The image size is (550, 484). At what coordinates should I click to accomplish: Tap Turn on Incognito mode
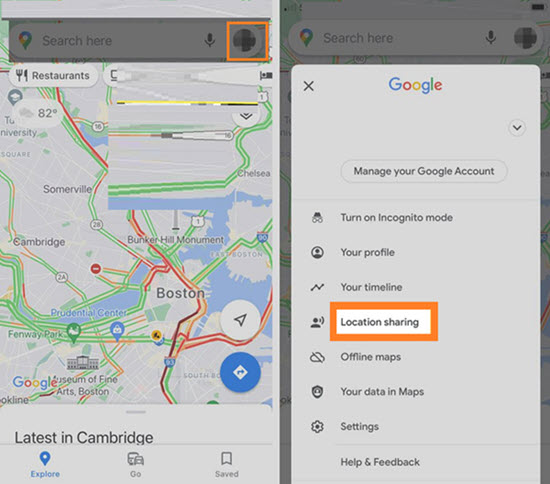pos(397,217)
